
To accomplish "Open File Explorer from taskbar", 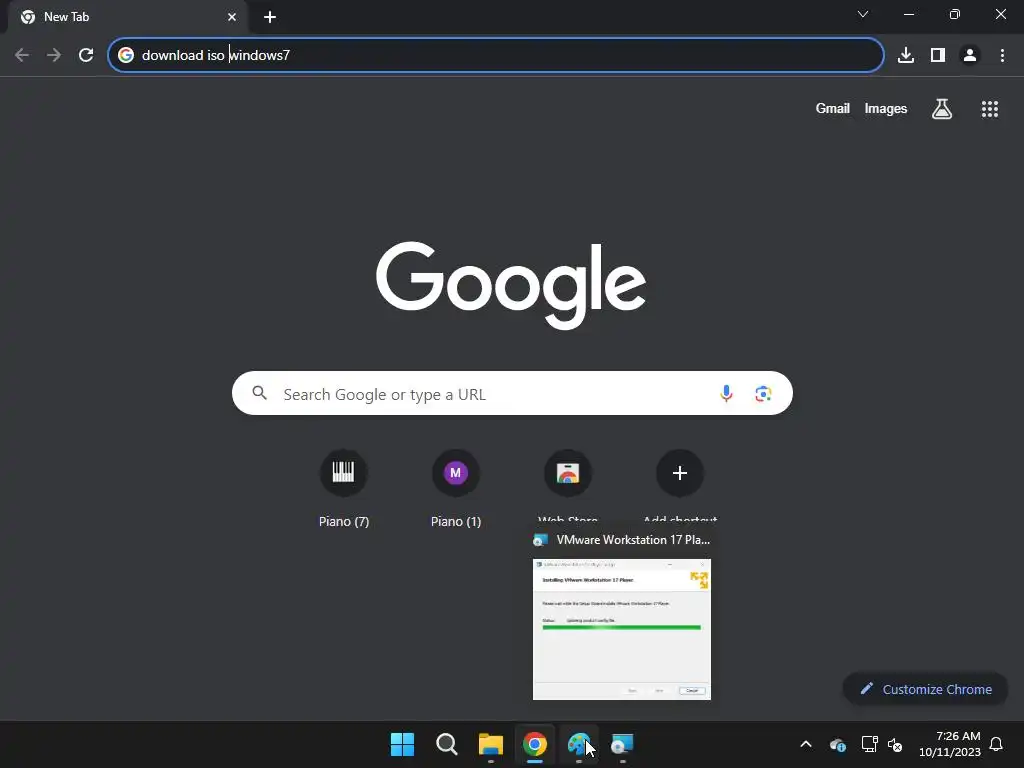I will point(490,744).
